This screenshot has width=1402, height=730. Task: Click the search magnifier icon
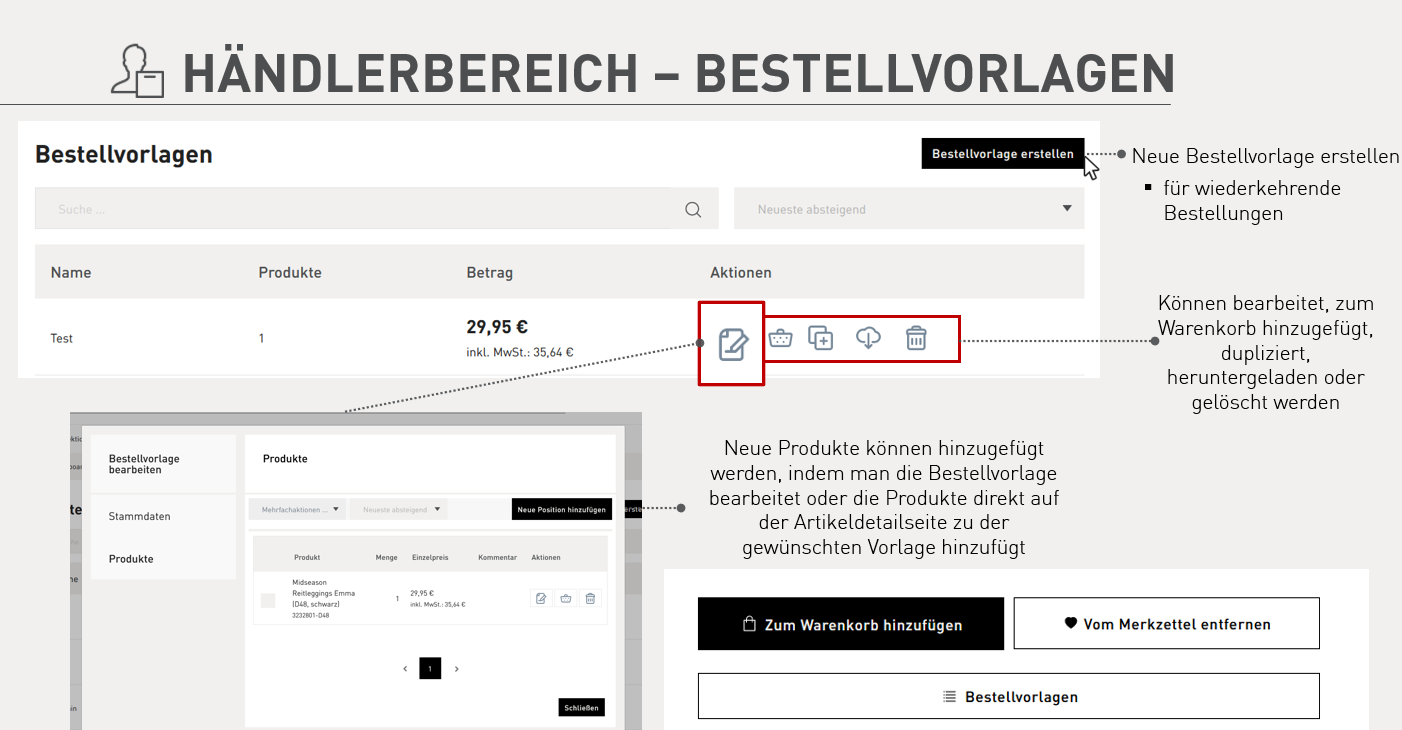click(x=693, y=209)
